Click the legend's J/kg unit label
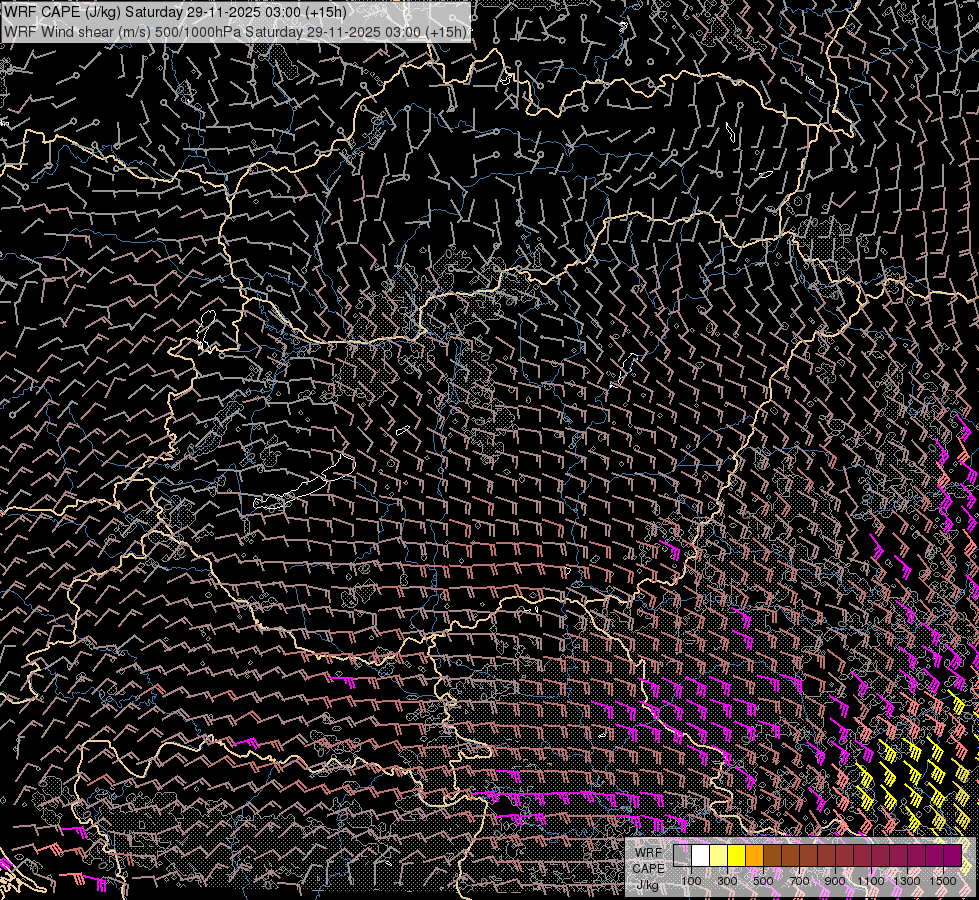 click(x=648, y=885)
